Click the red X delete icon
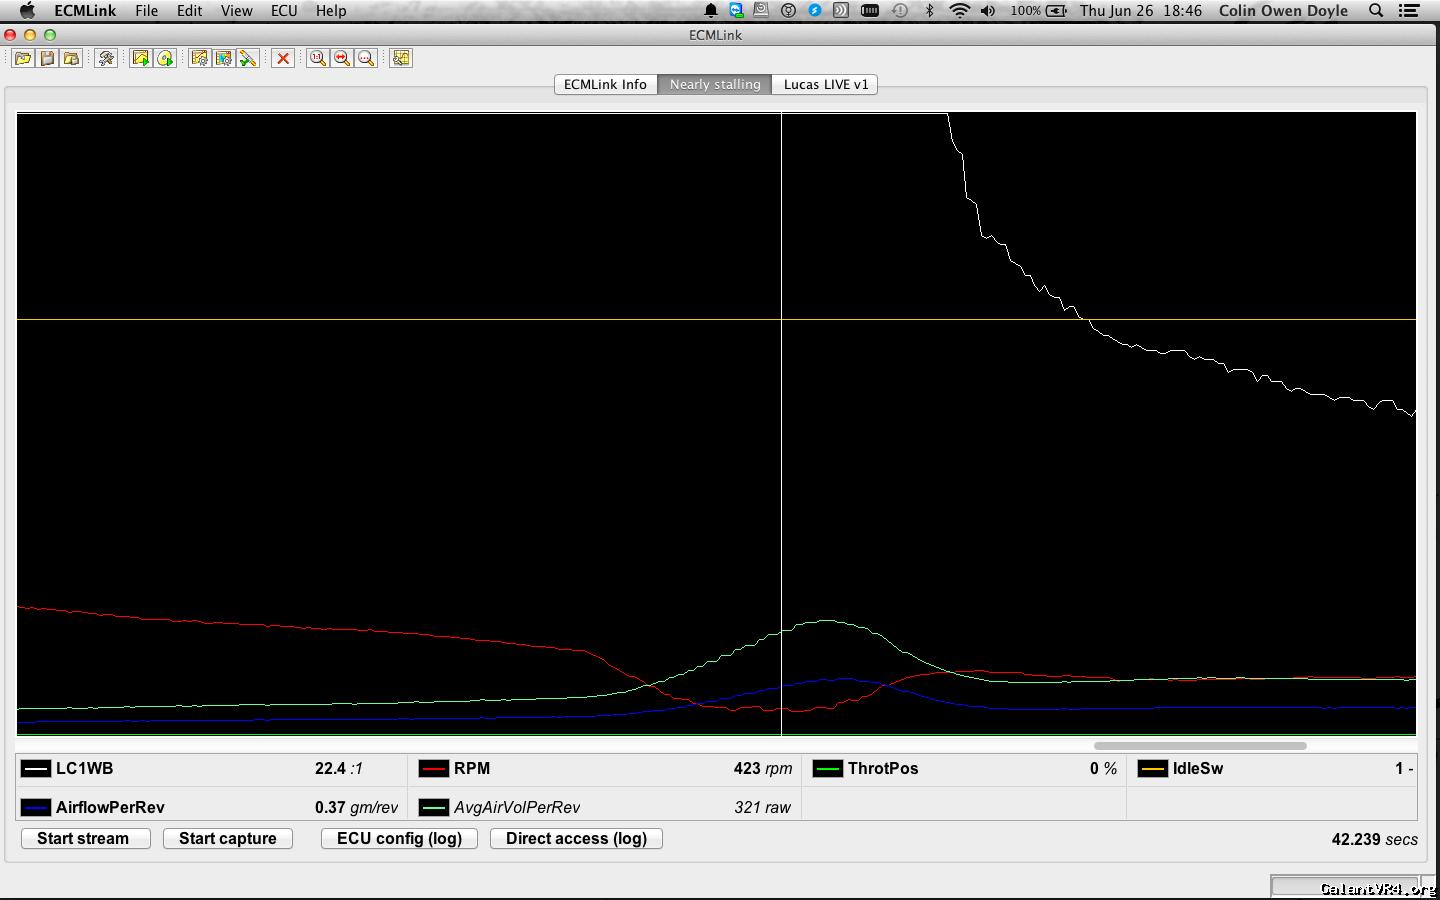This screenshot has width=1440, height=900. (x=283, y=59)
